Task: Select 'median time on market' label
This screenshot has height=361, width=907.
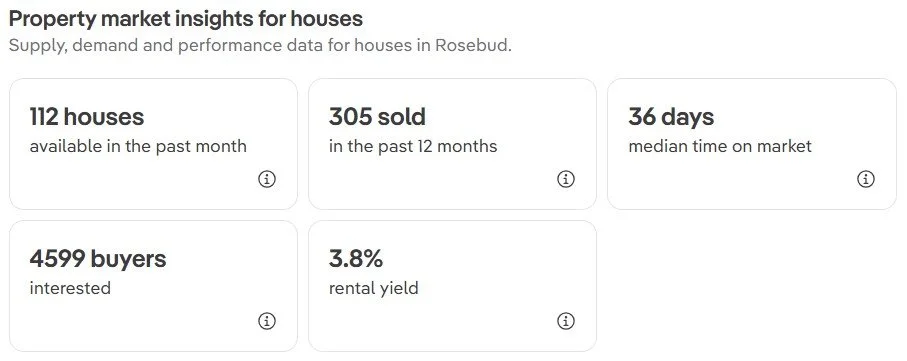Action: tap(720, 146)
